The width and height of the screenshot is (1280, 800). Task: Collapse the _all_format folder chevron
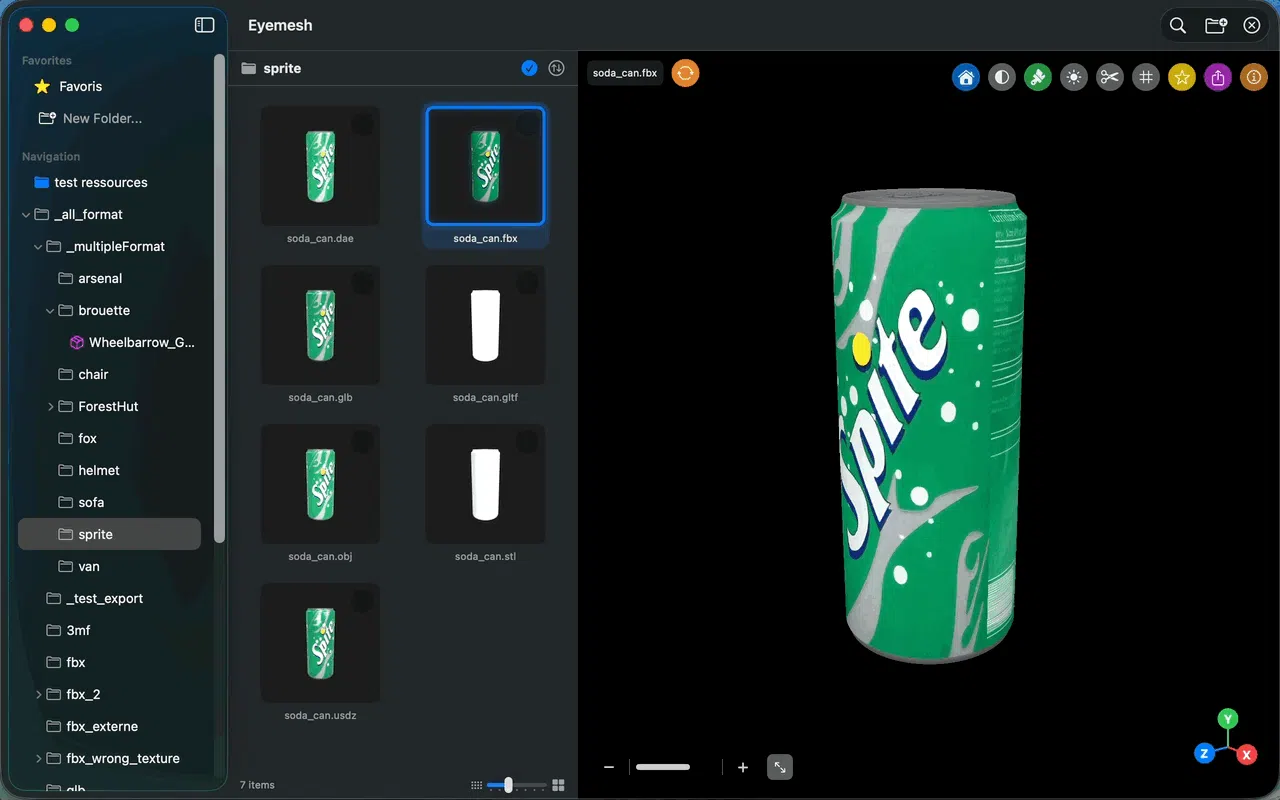pyautogui.click(x=26, y=214)
